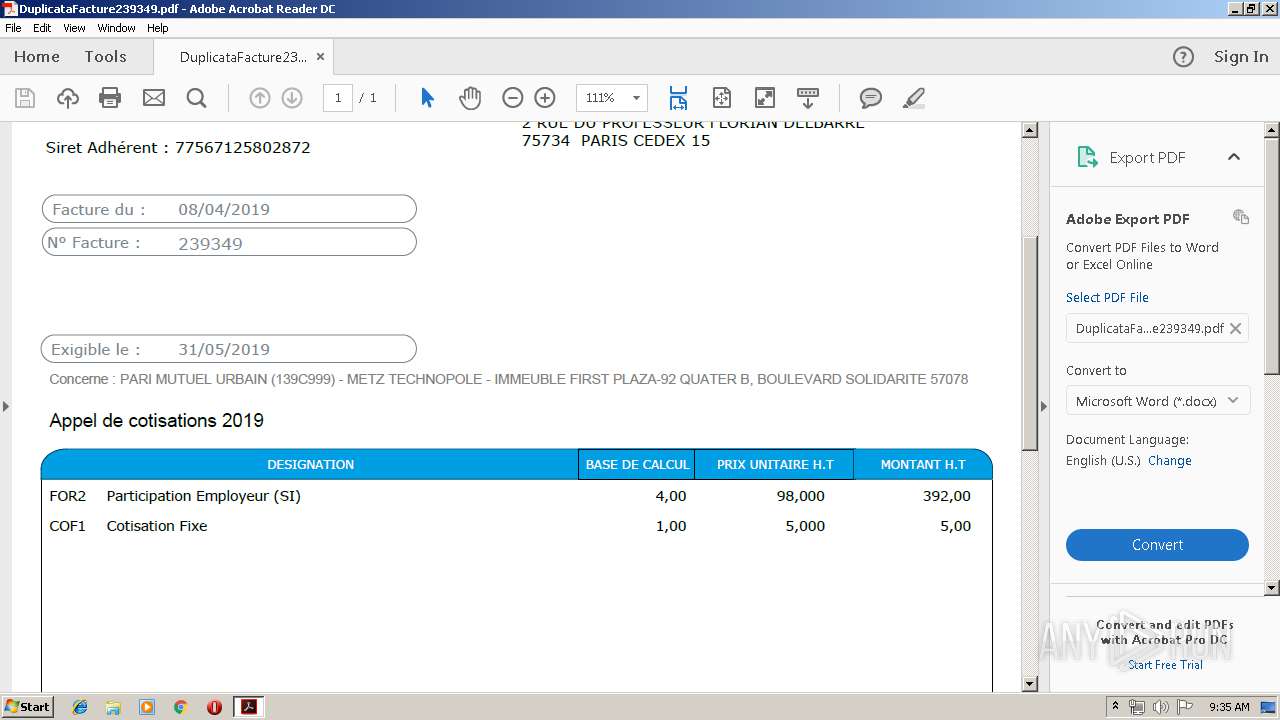Select the DuplicataFacture23... document tab

tap(243, 57)
